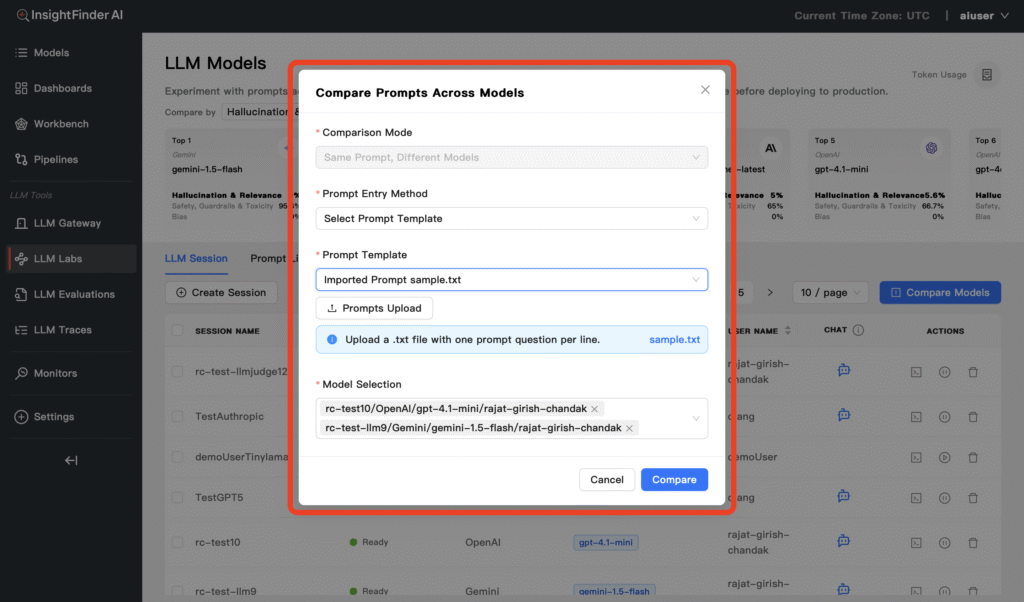
Task: Click the Prompts Upload button
Action: [374, 308]
